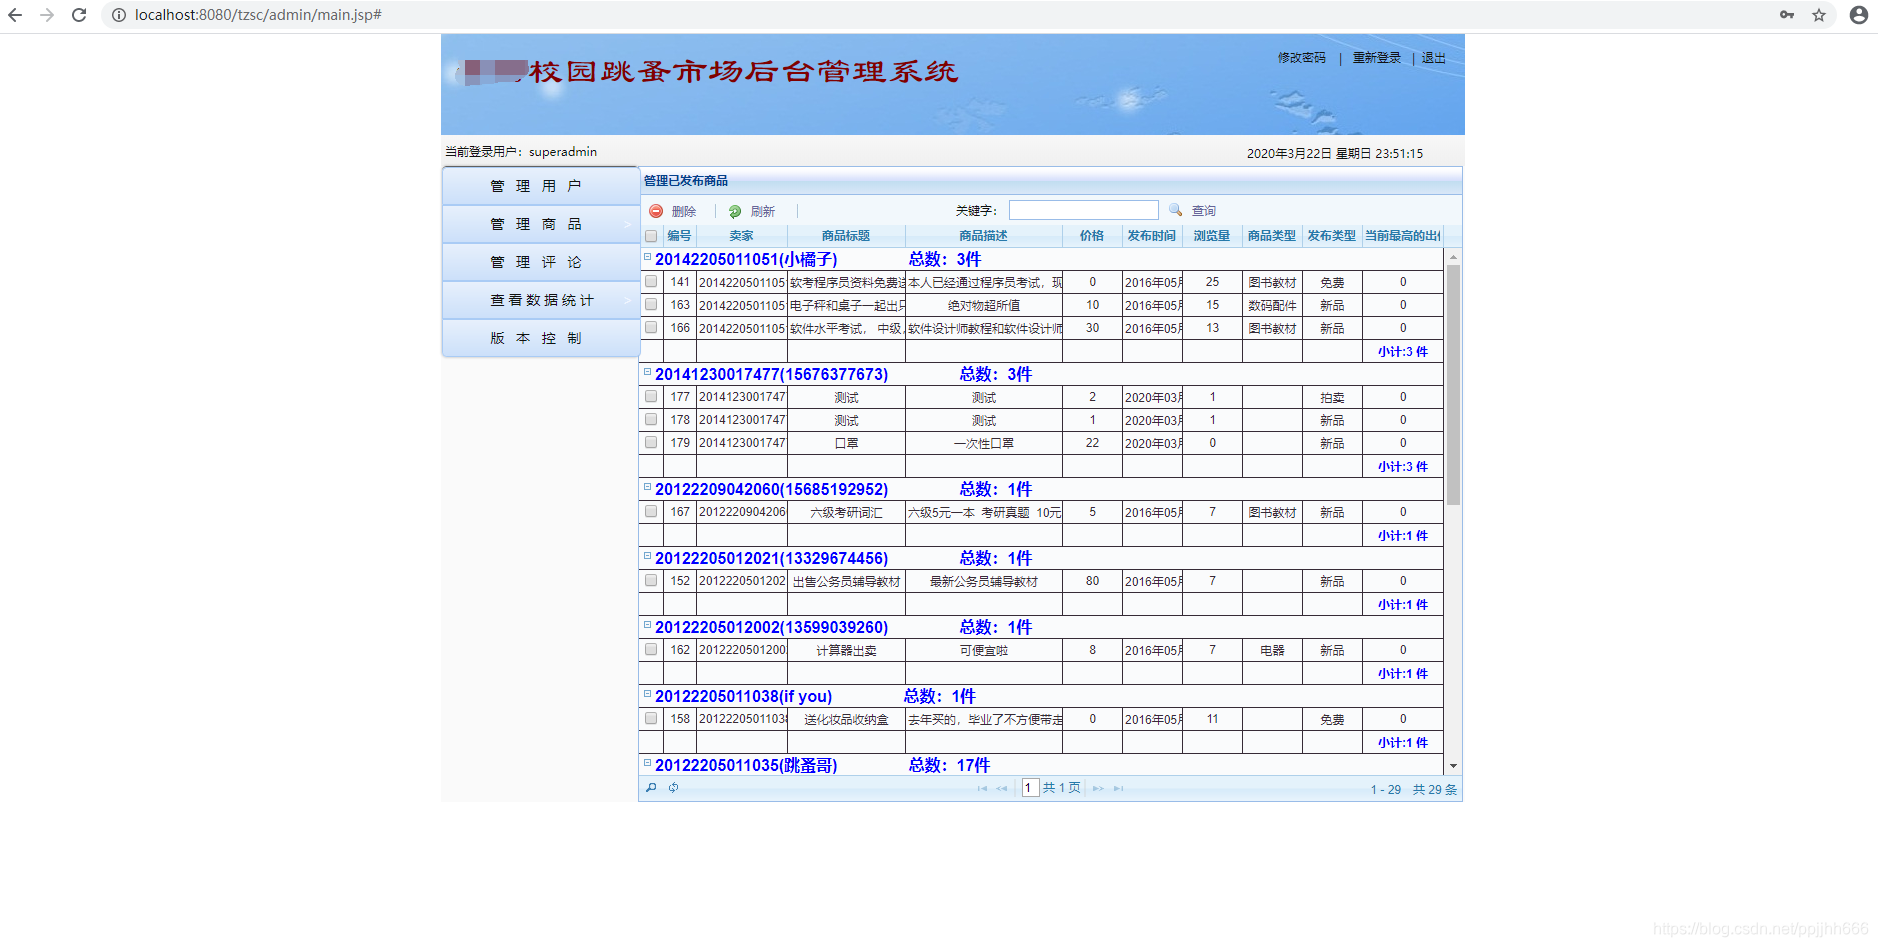
Task: Click the 修改密码 link in header
Action: (1301, 58)
